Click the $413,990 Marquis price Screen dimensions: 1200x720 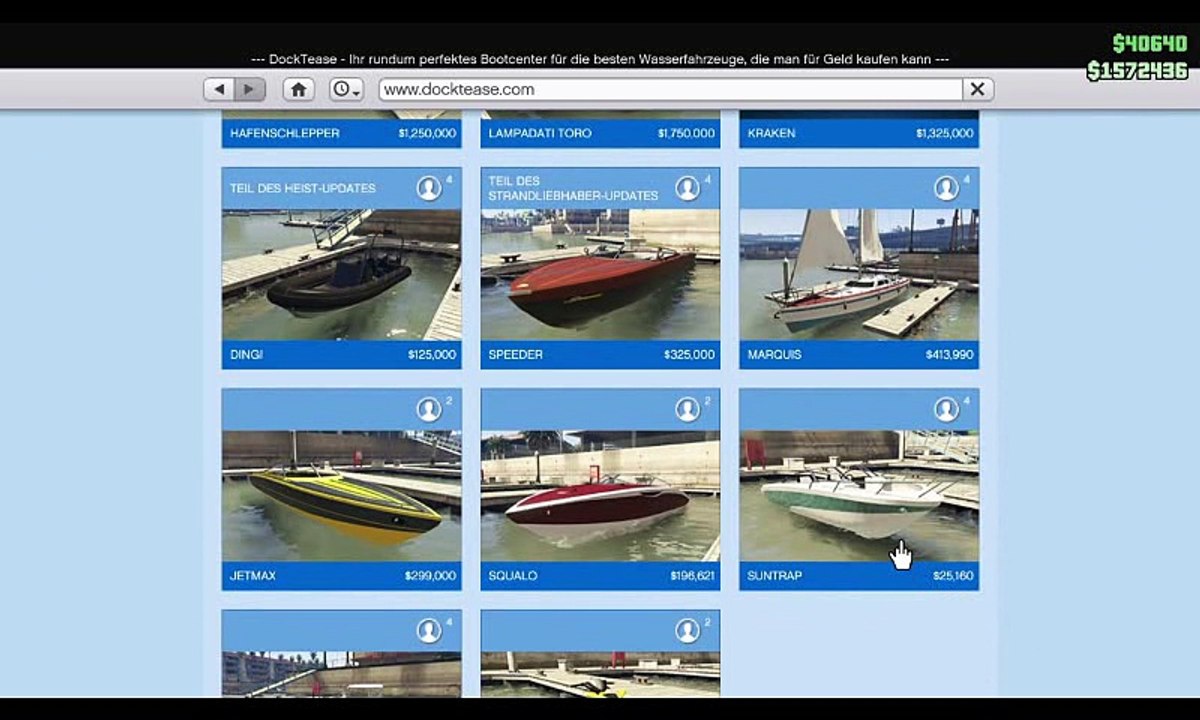[x=949, y=355]
